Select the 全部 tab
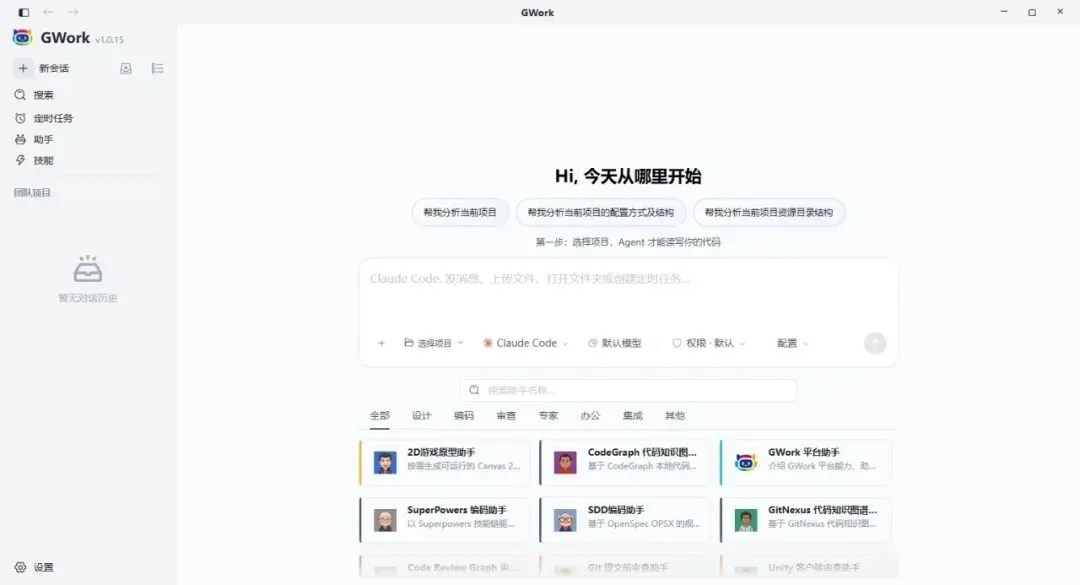The image size is (1080, 585). [380, 415]
